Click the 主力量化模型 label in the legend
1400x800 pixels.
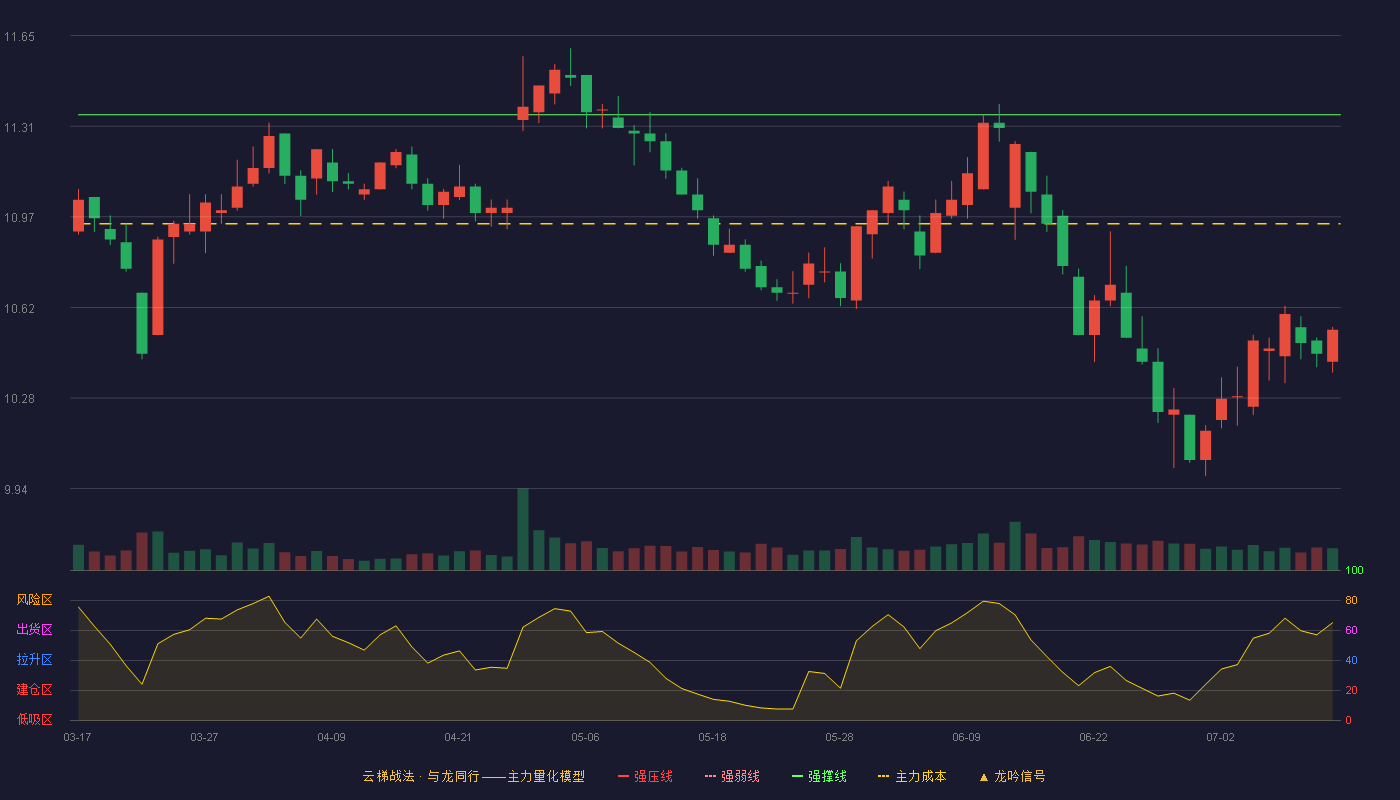[x=546, y=777]
